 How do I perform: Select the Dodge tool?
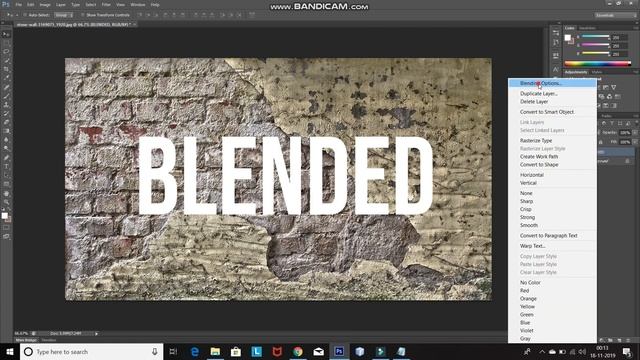pos(6,149)
